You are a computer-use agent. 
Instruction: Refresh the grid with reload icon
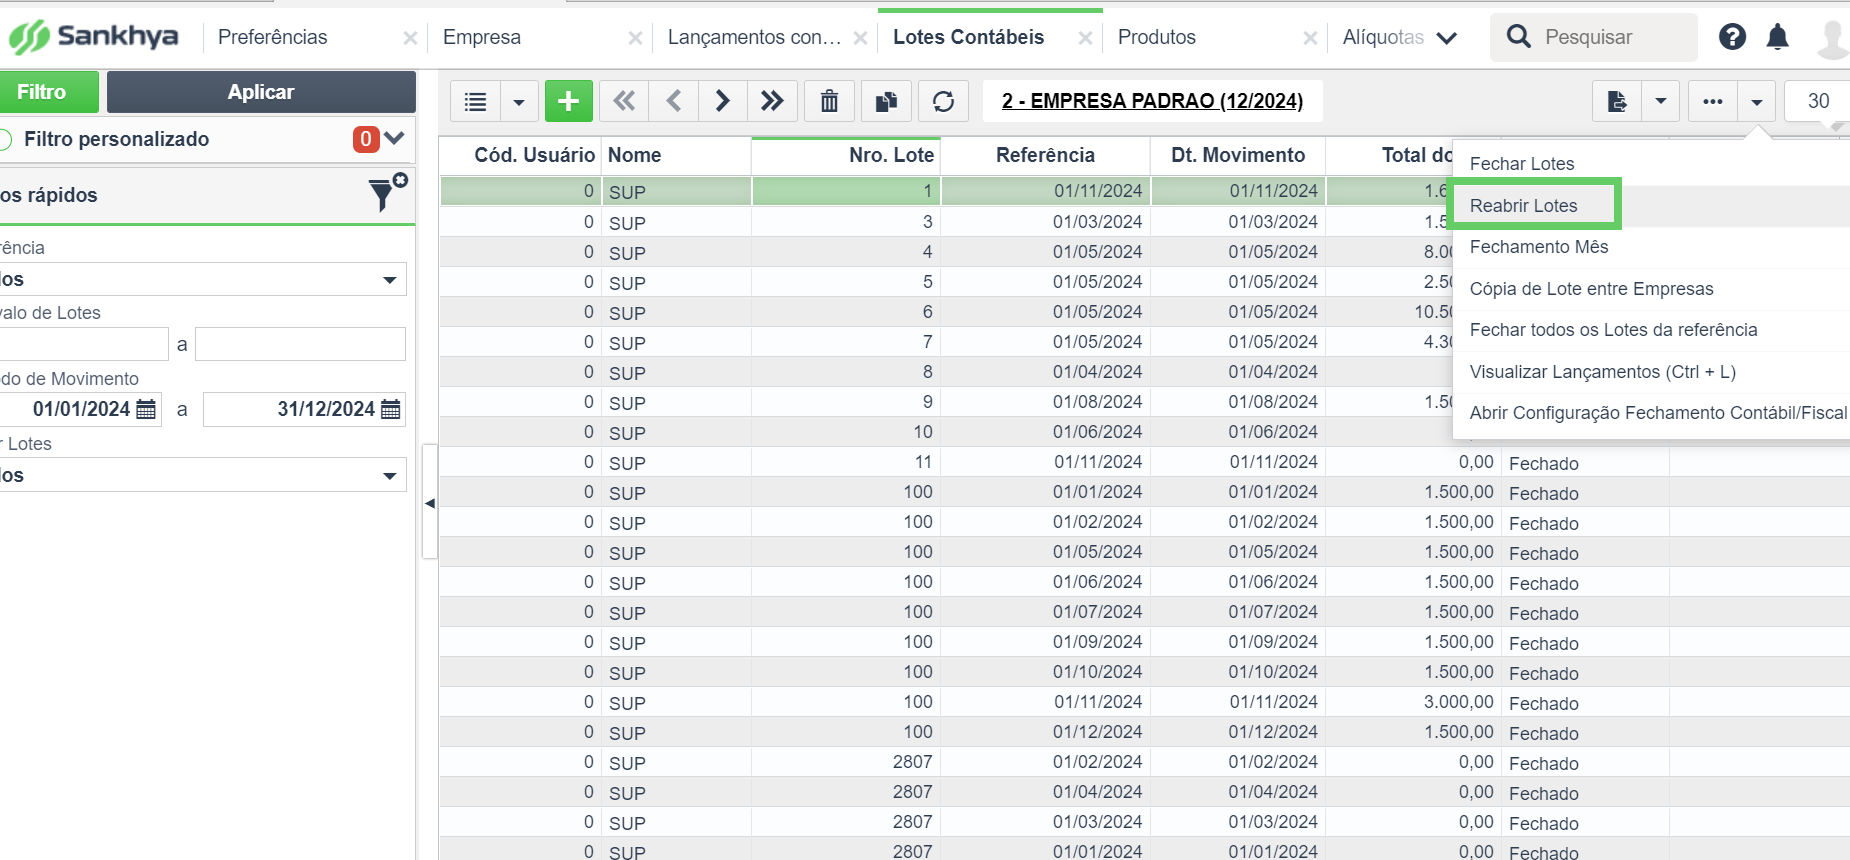(943, 101)
